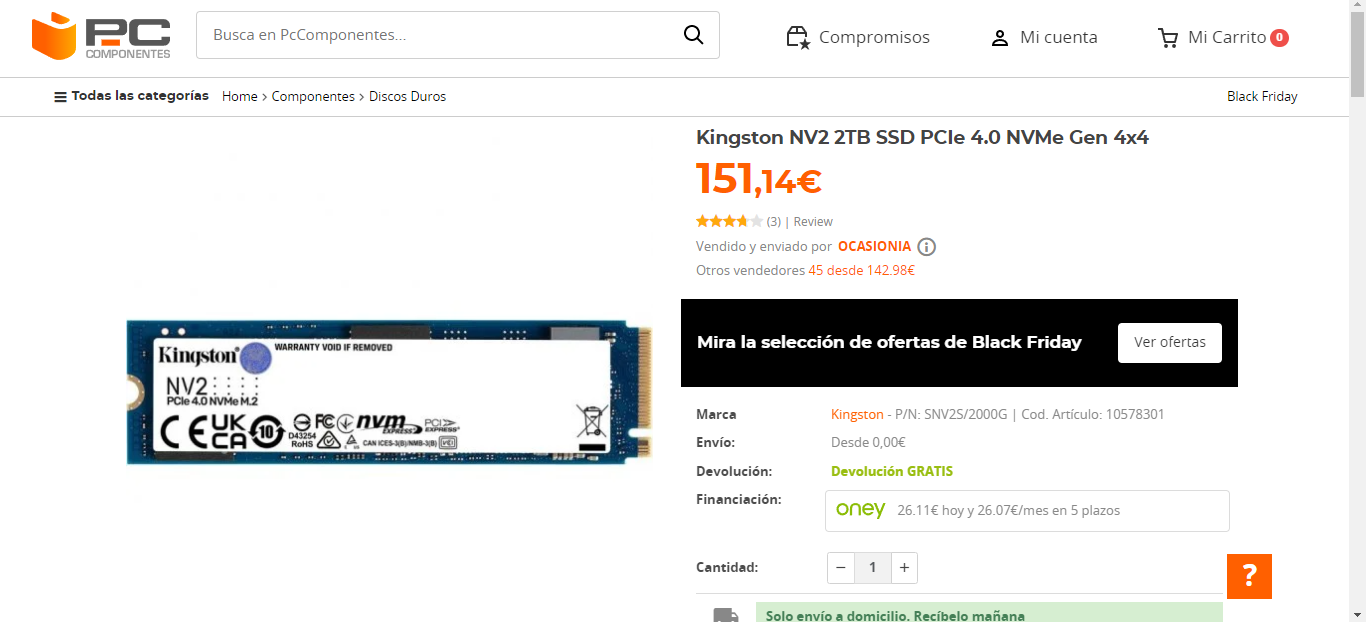Click the Kingston NV2 SSD product image
1366x622 pixels.
click(x=390, y=391)
